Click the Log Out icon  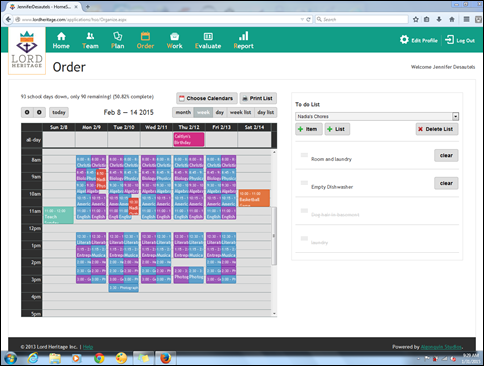(449, 40)
